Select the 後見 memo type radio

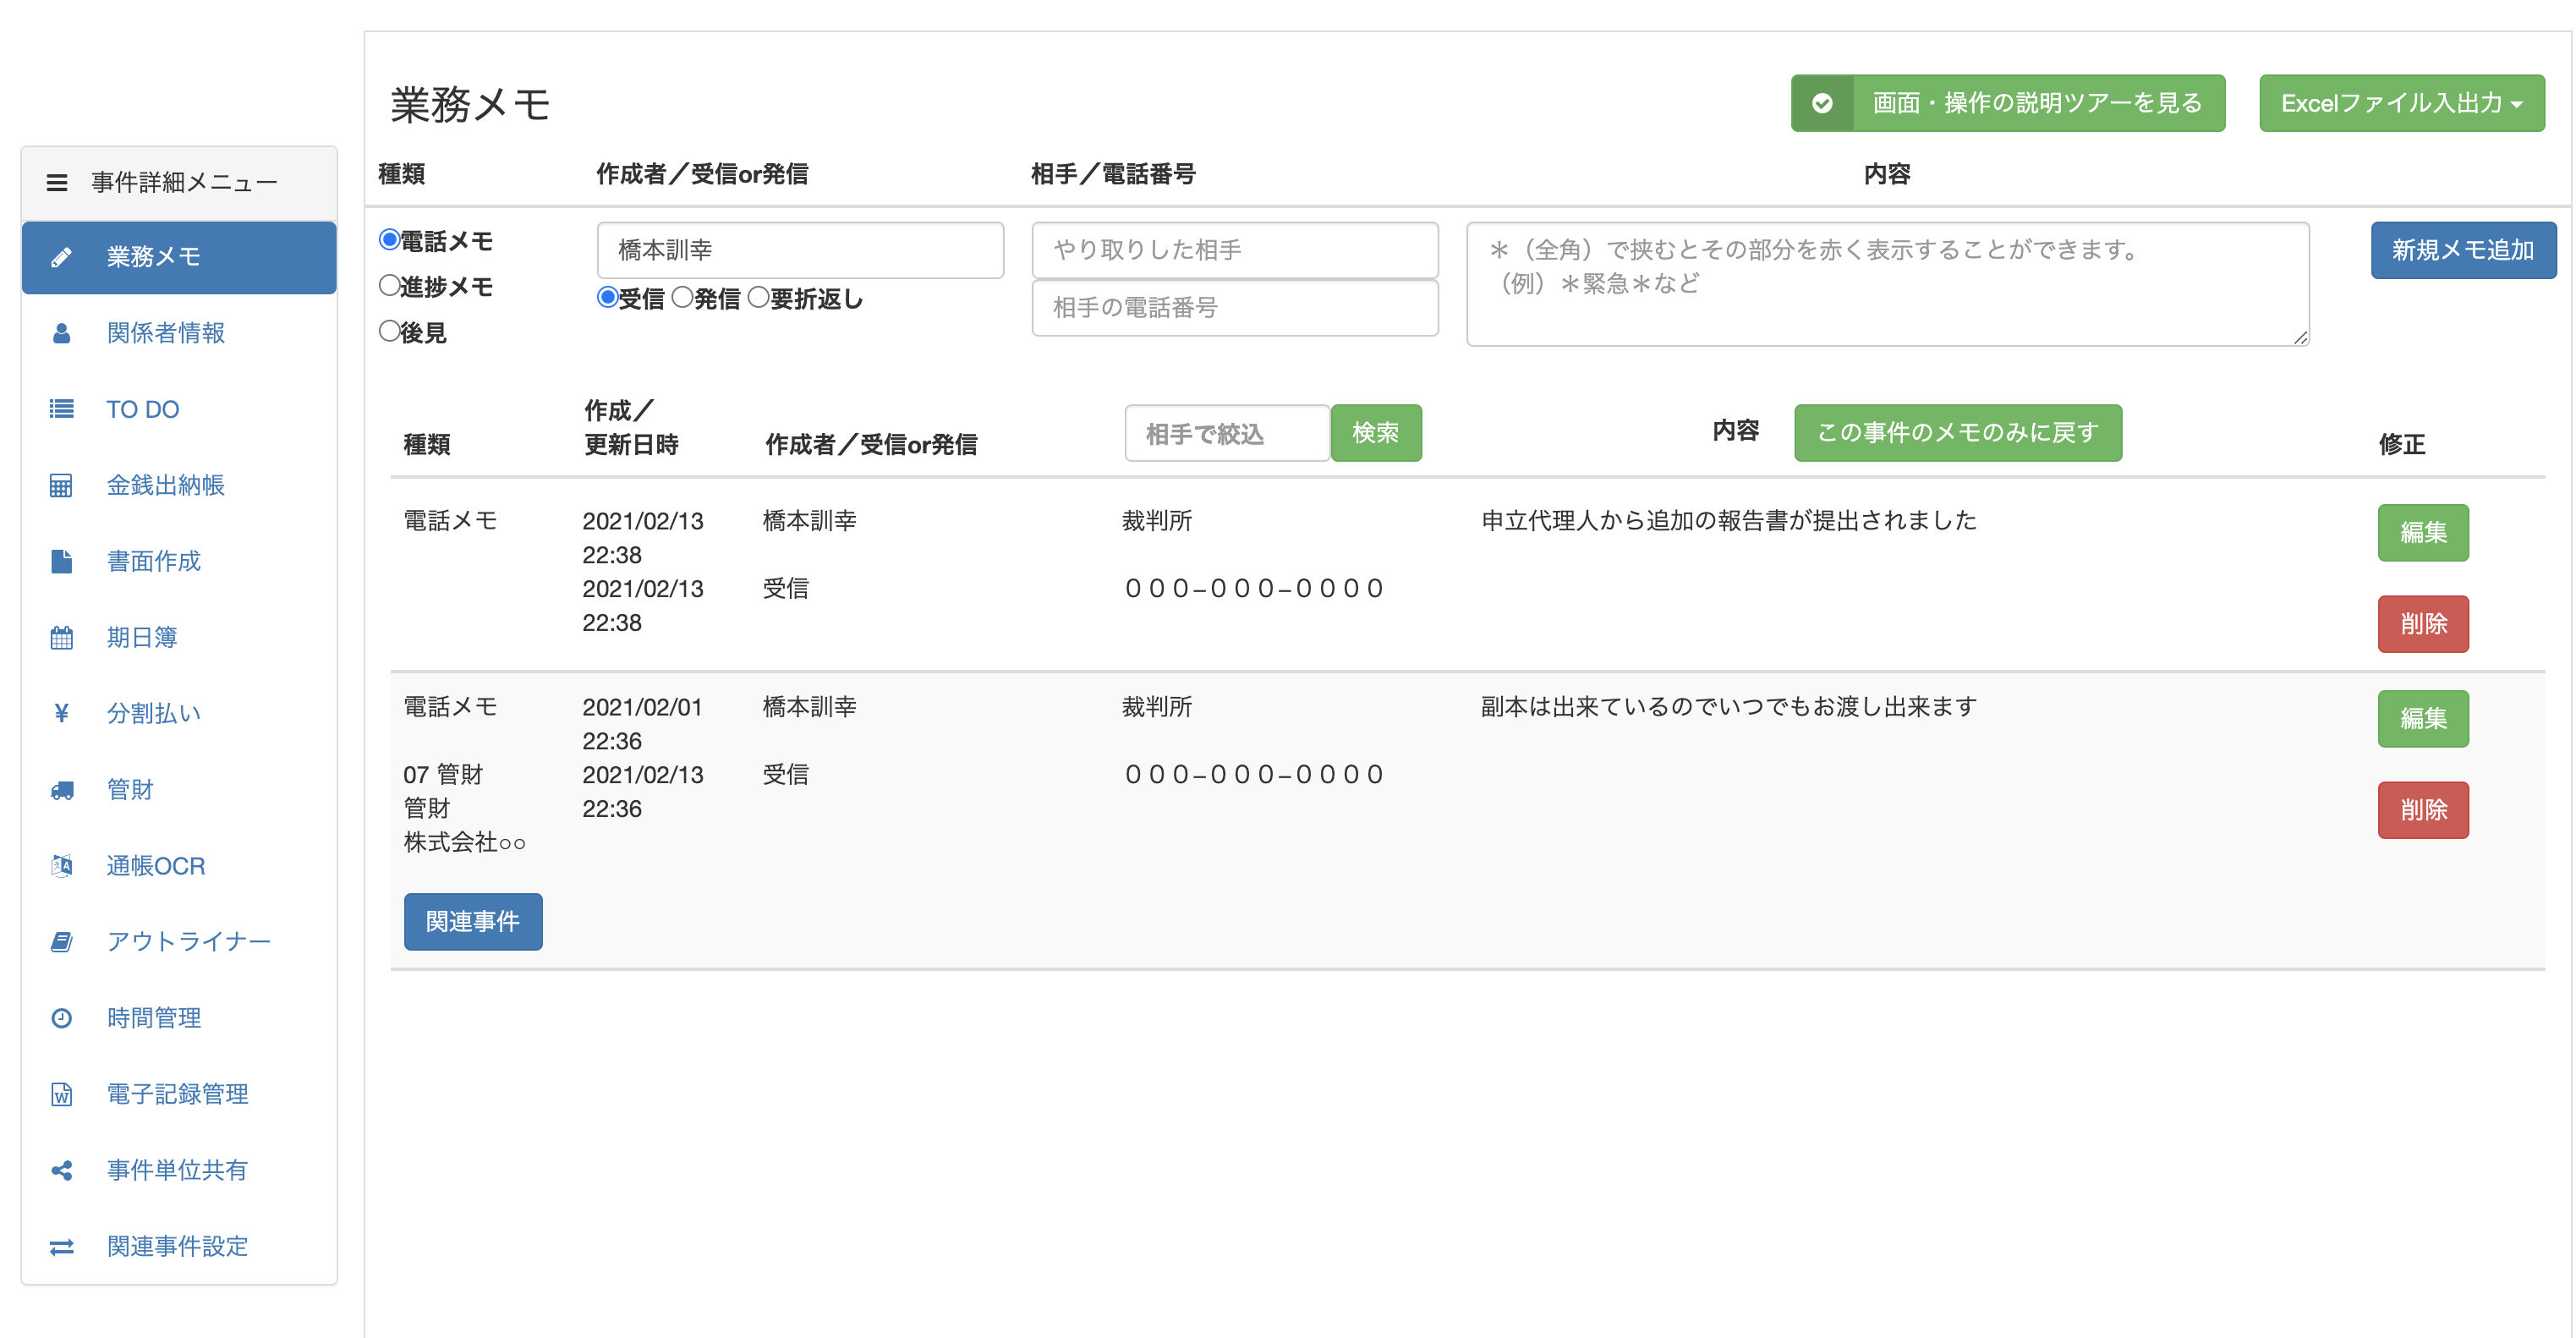[x=390, y=331]
